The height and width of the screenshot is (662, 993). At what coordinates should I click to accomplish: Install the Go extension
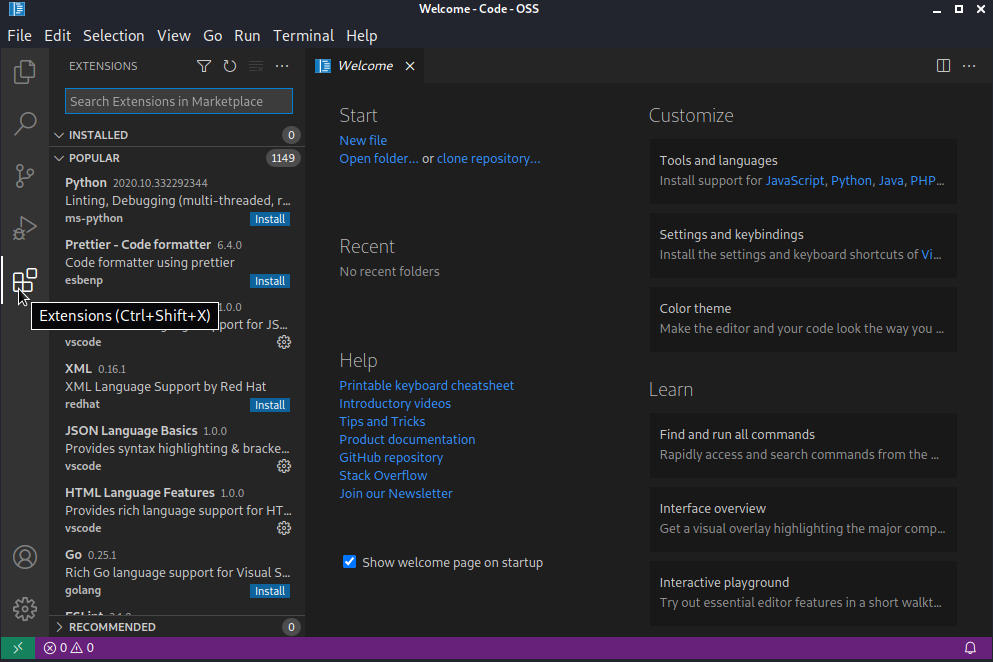coord(270,591)
